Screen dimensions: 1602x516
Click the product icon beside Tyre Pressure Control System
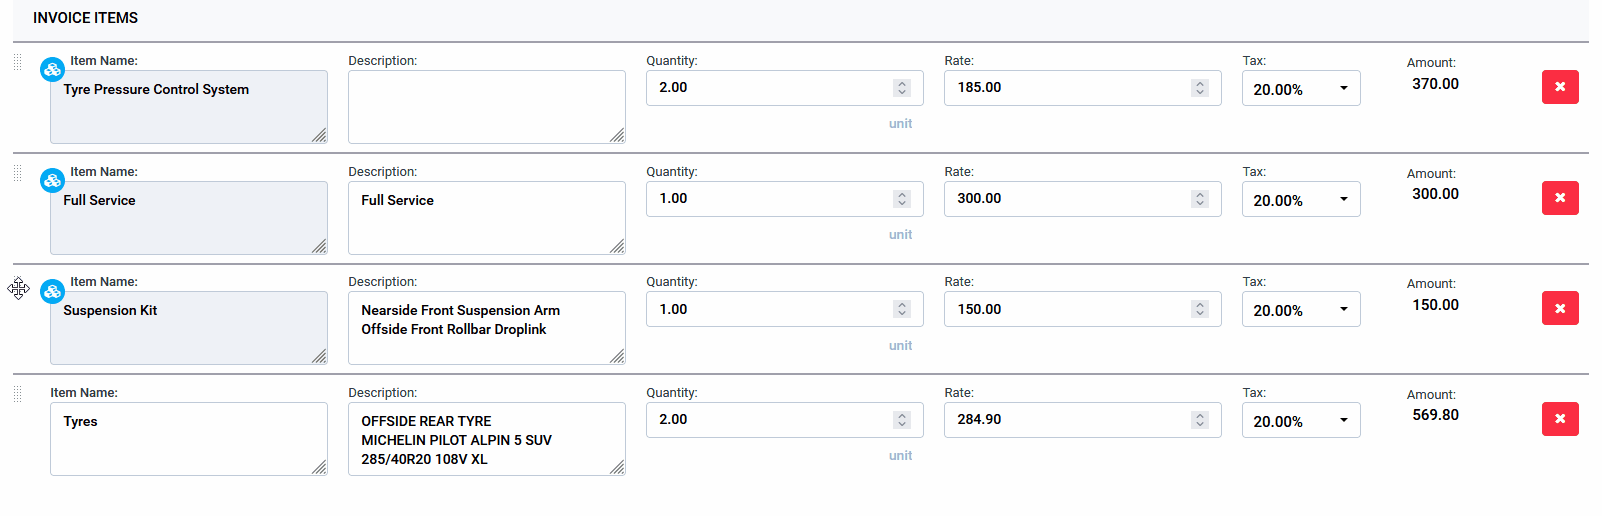pyautogui.click(x=52, y=70)
